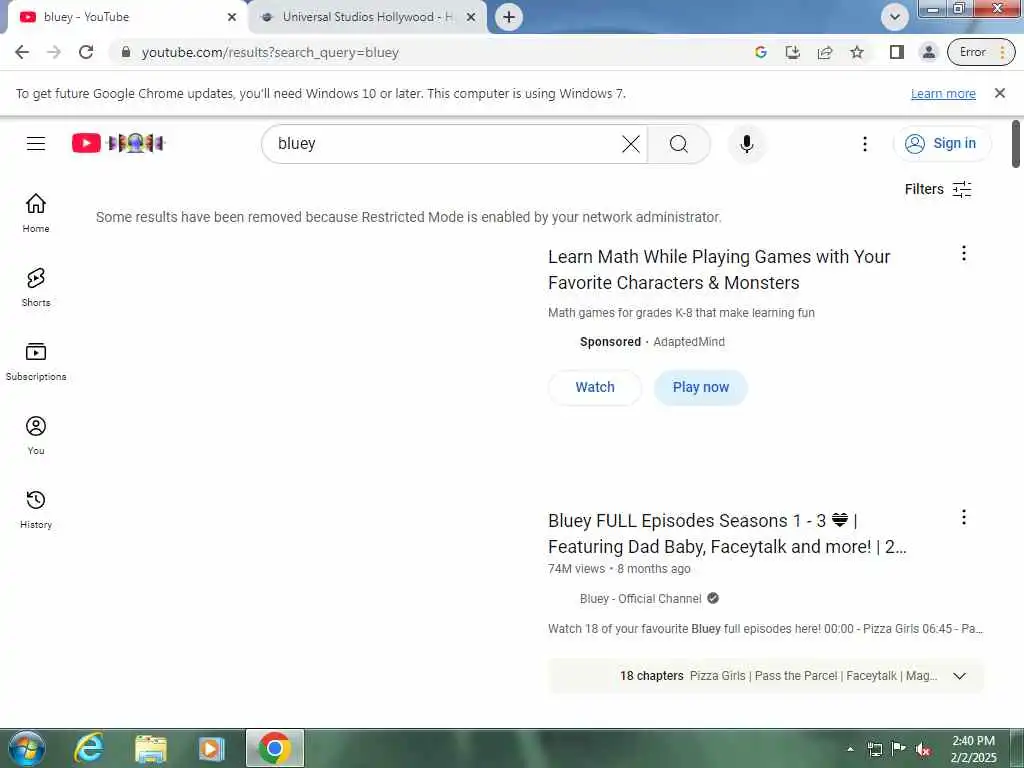Image resolution: width=1024 pixels, height=768 pixels.
Task: Open a new browser tab
Action: point(509,17)
